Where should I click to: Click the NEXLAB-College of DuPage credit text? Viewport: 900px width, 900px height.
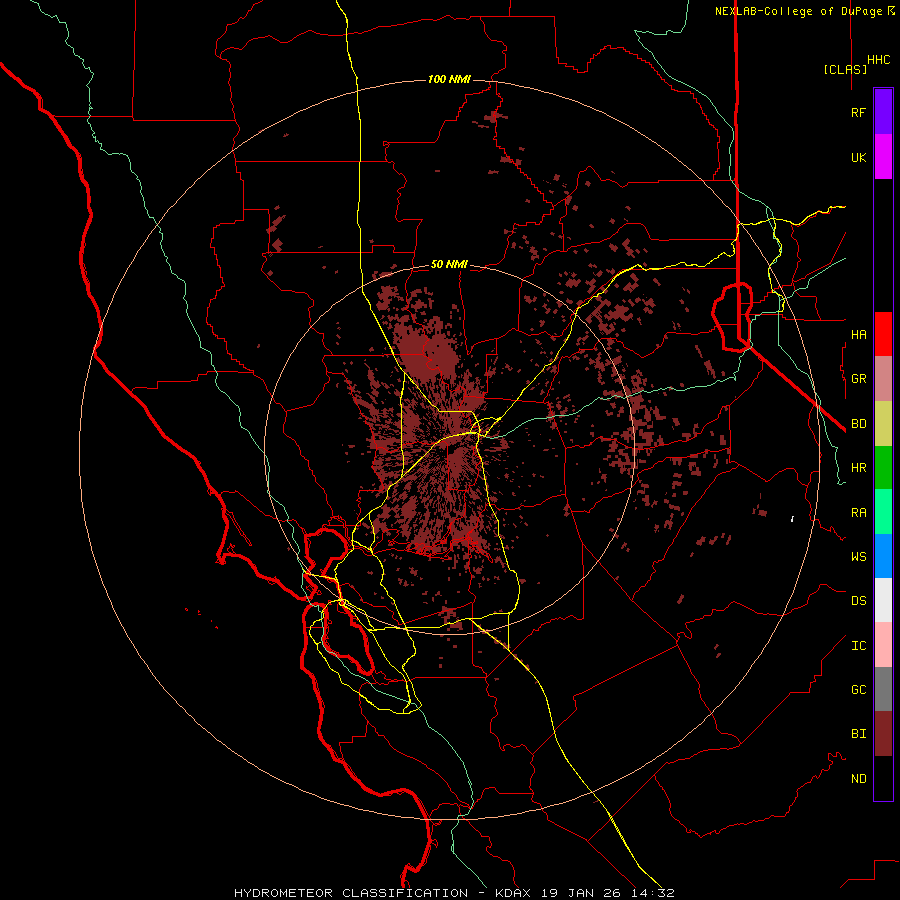click(798, 11)
